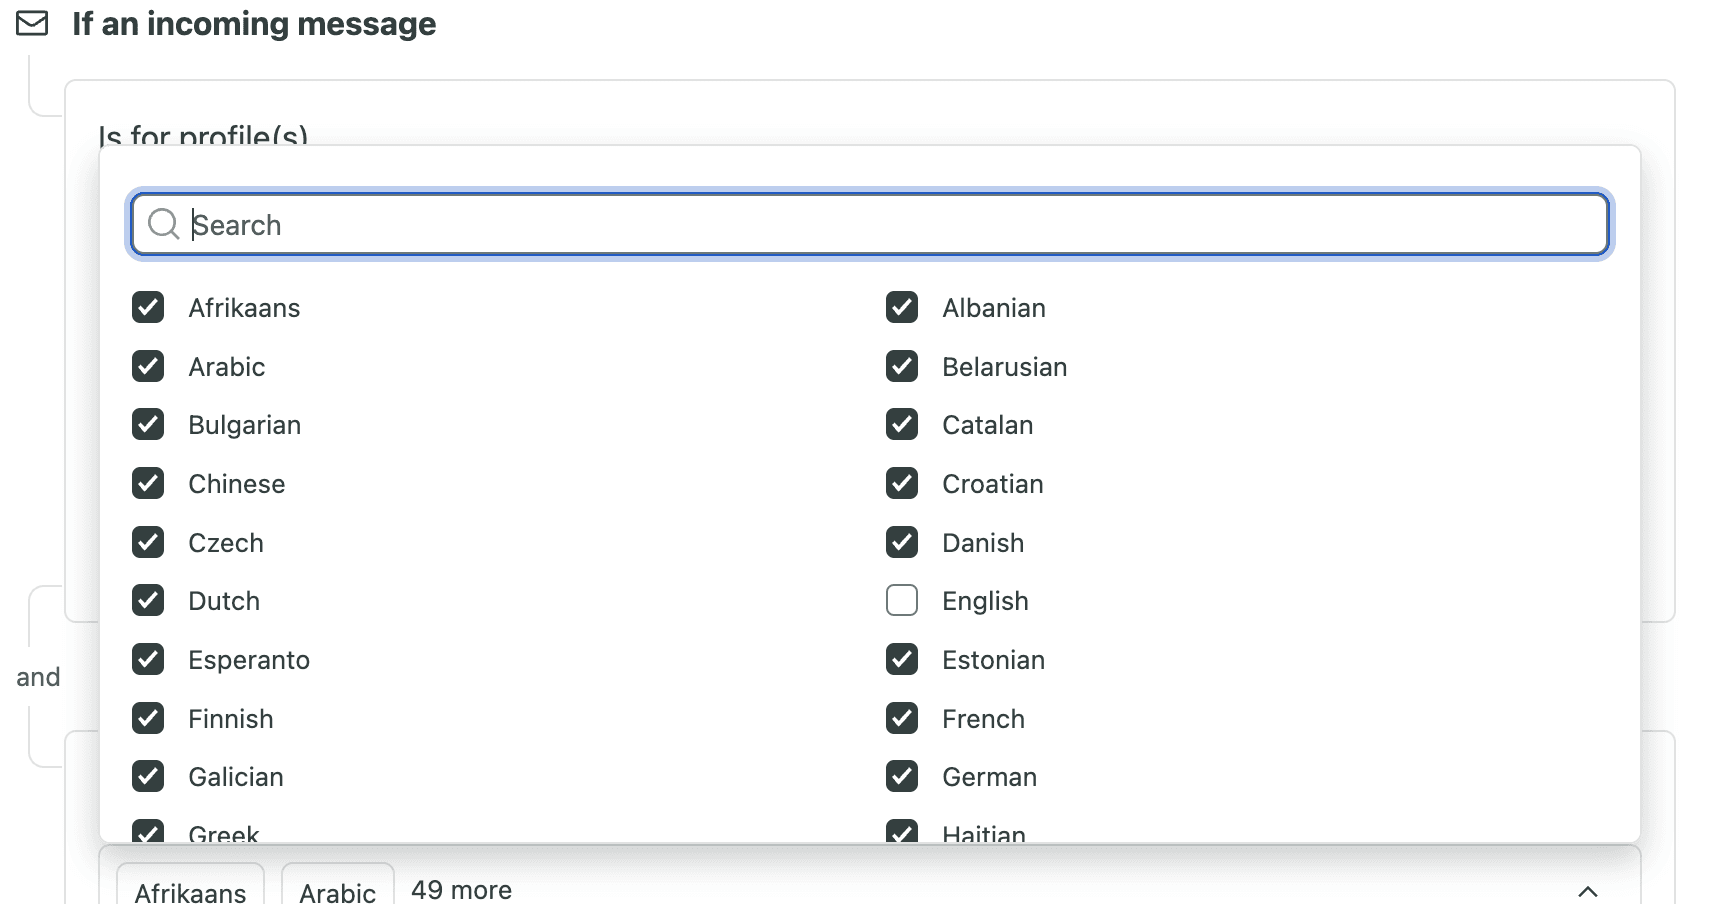Click the Is for profile(s) label
Image resolution: width=1720 pixels, height=904 pixels.
pos(204,135)
